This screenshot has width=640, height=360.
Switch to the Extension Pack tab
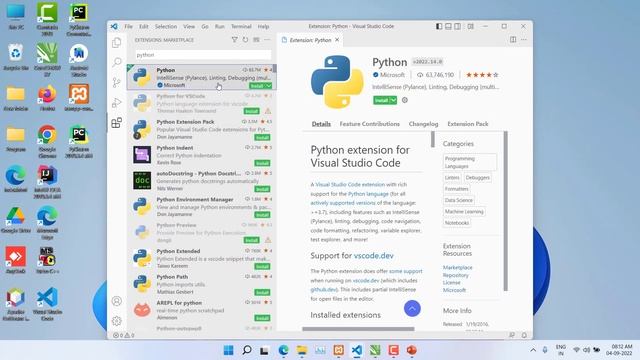468,124
